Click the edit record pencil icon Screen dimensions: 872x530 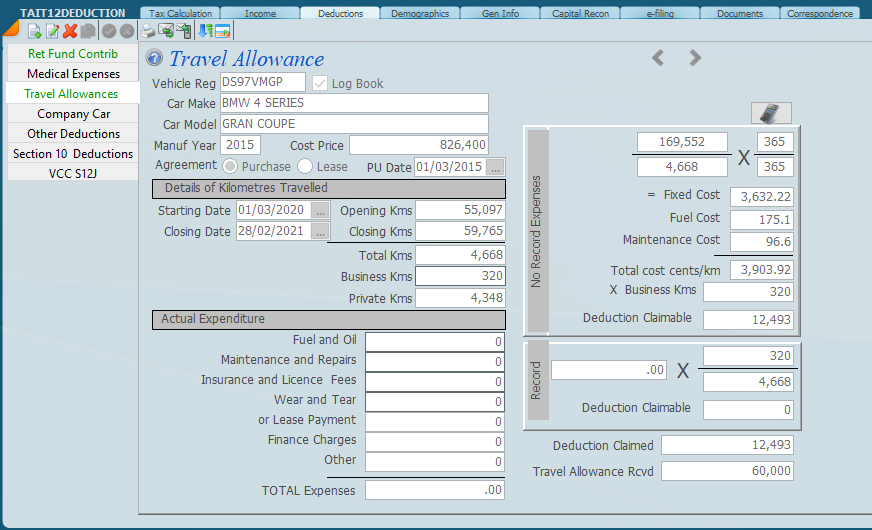[53, 31]
